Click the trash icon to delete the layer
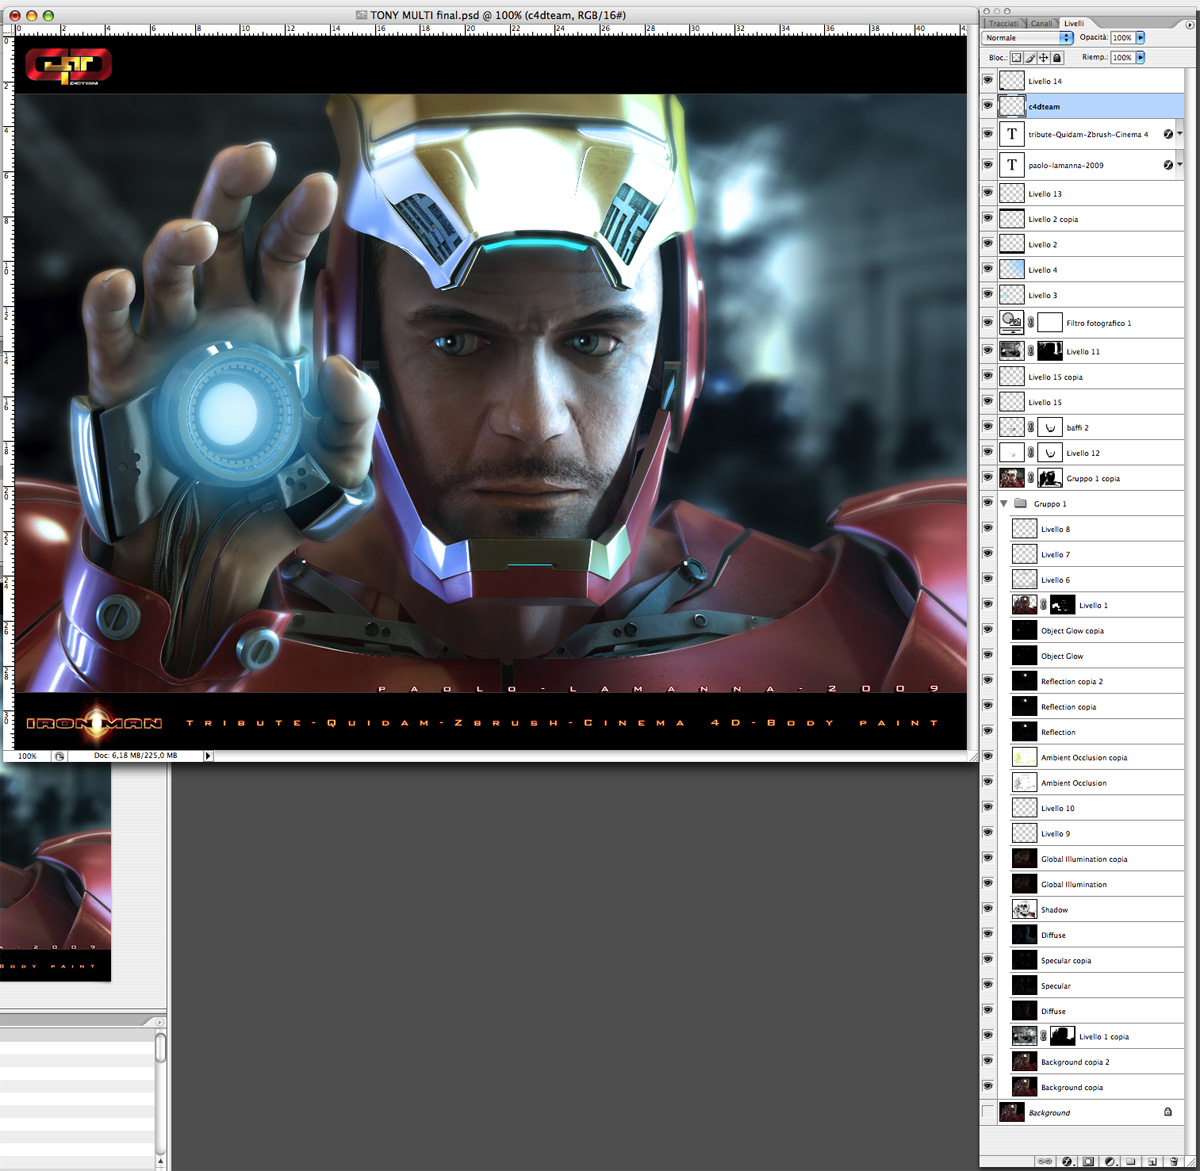Viewport: 1200px width, 1171px height. 1174,1161
